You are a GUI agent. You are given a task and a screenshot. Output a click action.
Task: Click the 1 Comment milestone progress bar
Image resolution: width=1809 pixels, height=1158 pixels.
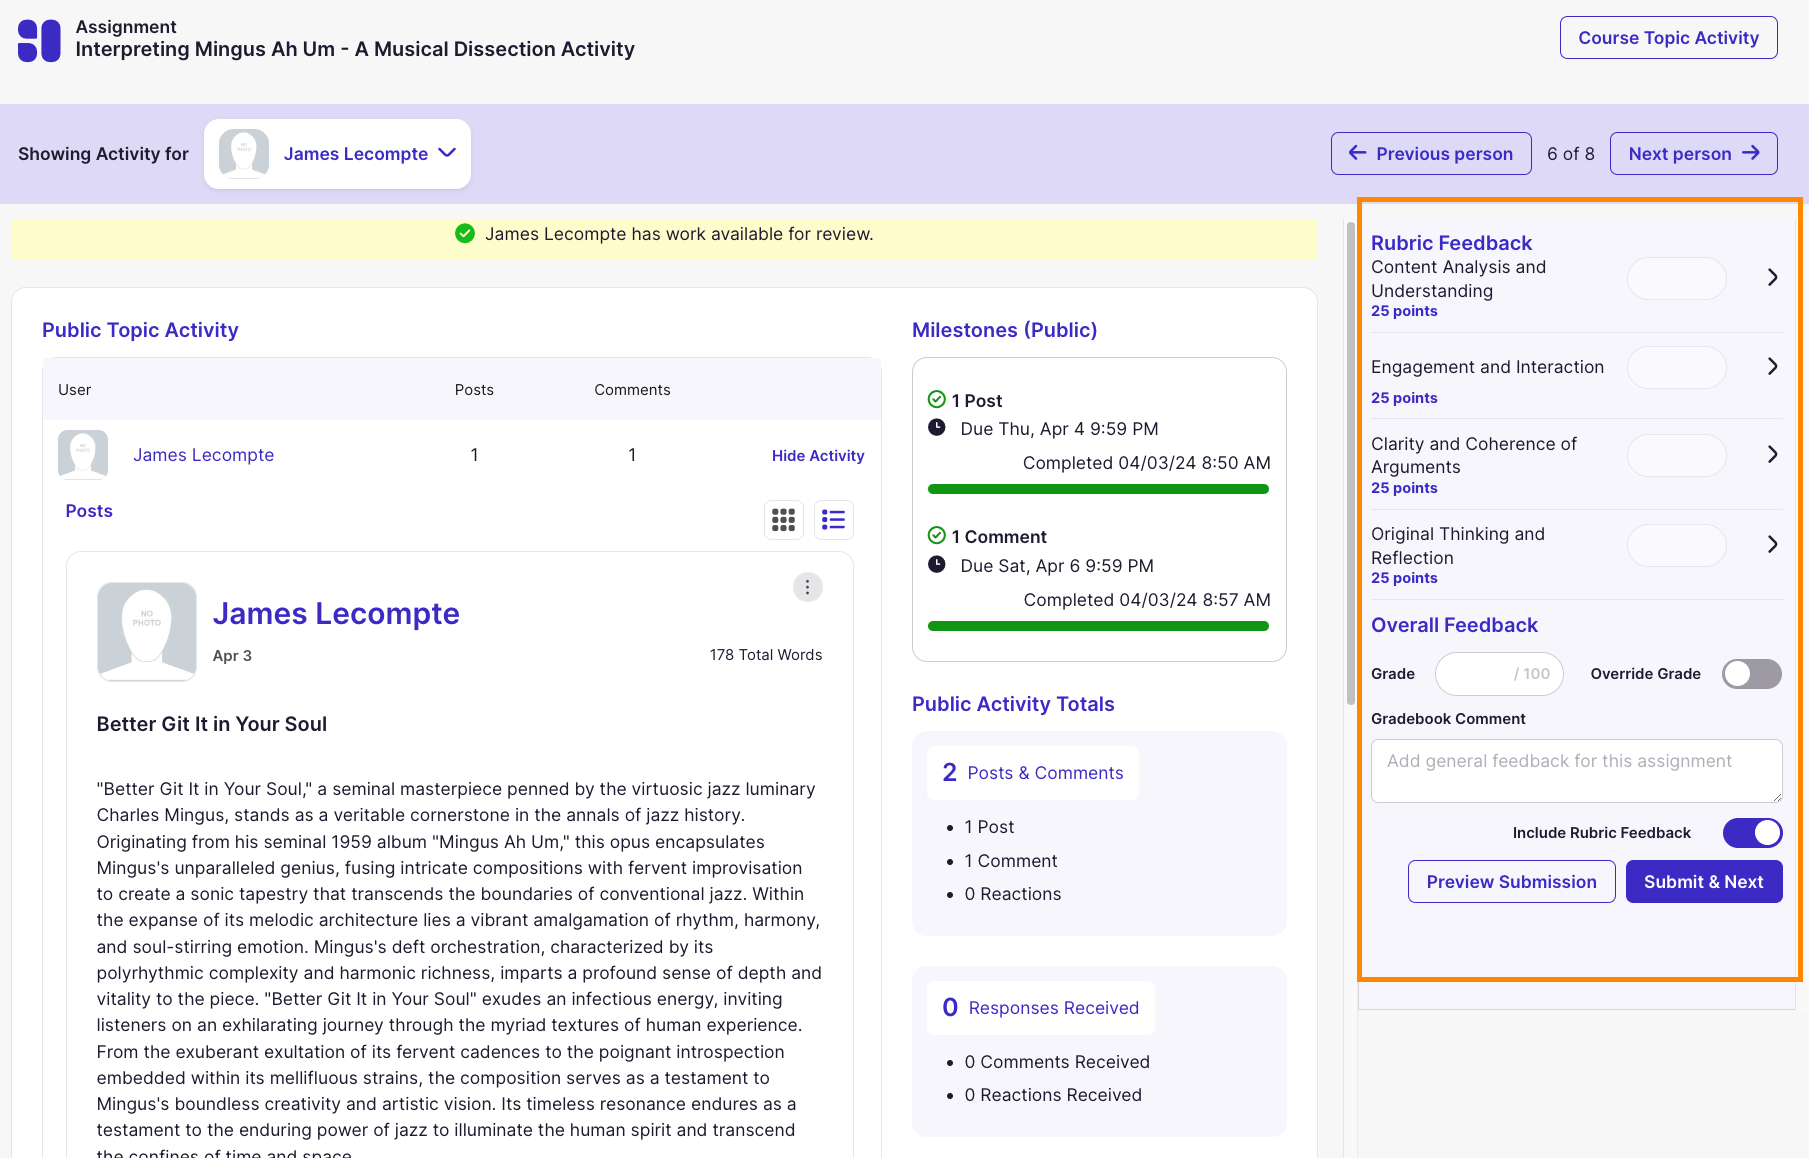(x=1098, y=626)
